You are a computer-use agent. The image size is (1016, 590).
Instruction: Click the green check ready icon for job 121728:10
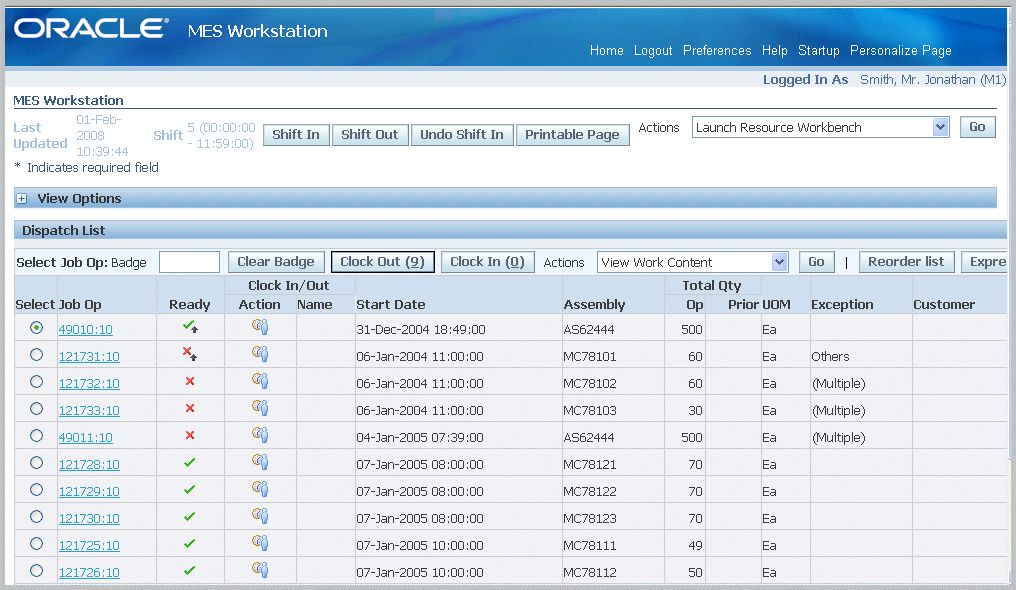[189, 462]
